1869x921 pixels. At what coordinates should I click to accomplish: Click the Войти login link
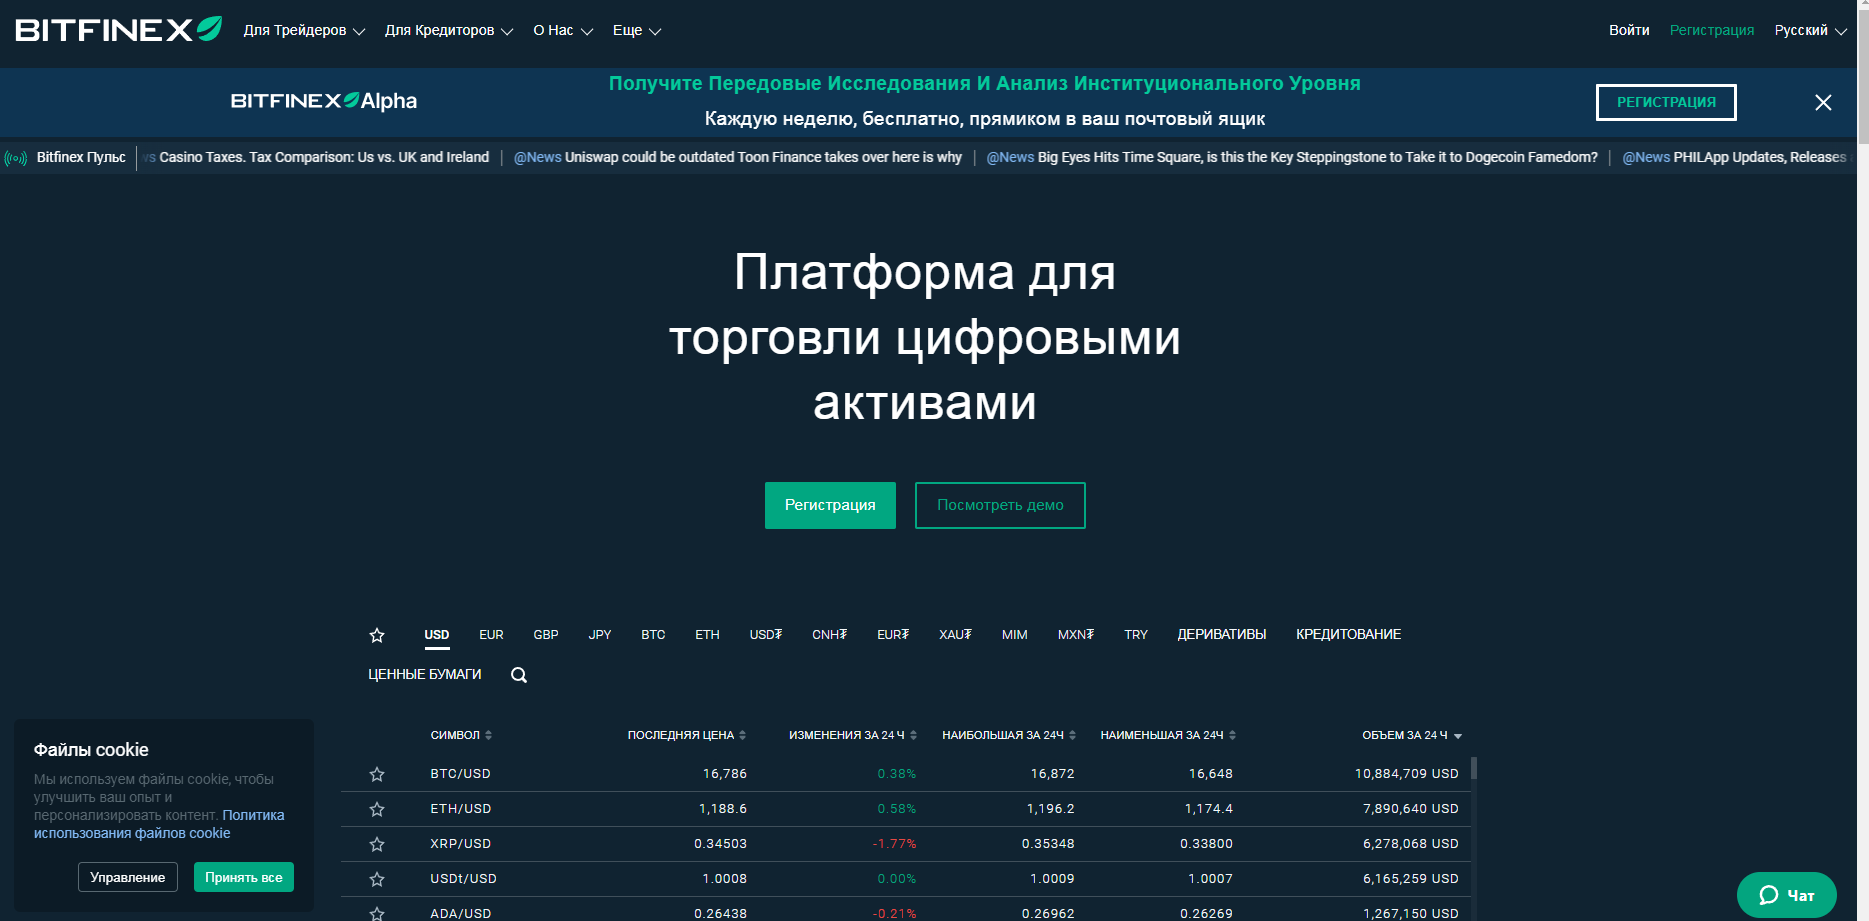point(1629,31)
